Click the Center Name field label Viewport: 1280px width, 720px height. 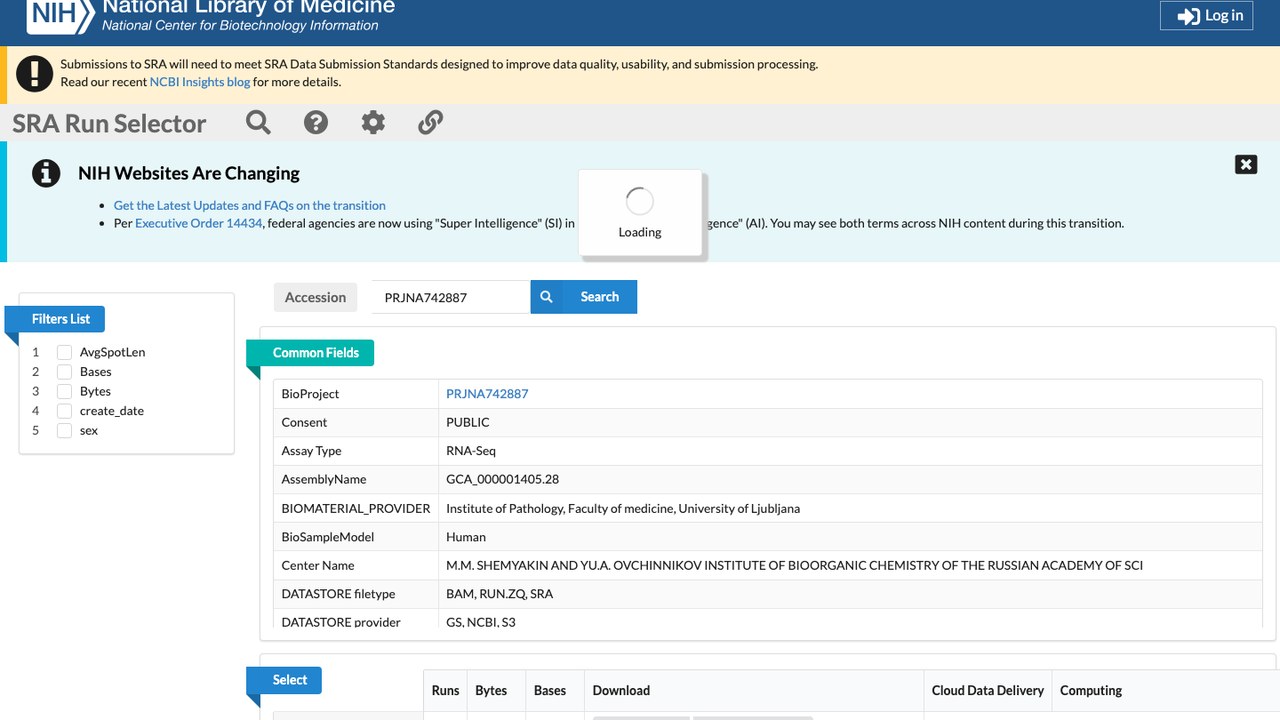pos(318,566)
